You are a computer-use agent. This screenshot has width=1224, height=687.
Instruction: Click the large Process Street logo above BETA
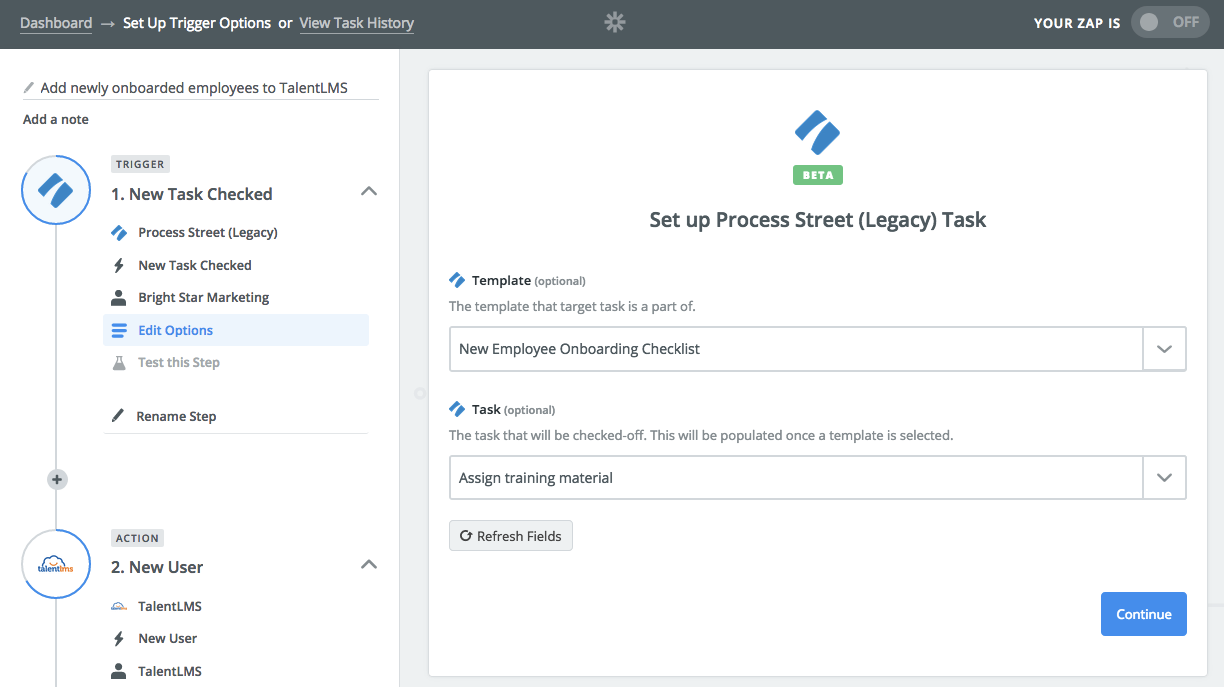[x=818, y=132]
